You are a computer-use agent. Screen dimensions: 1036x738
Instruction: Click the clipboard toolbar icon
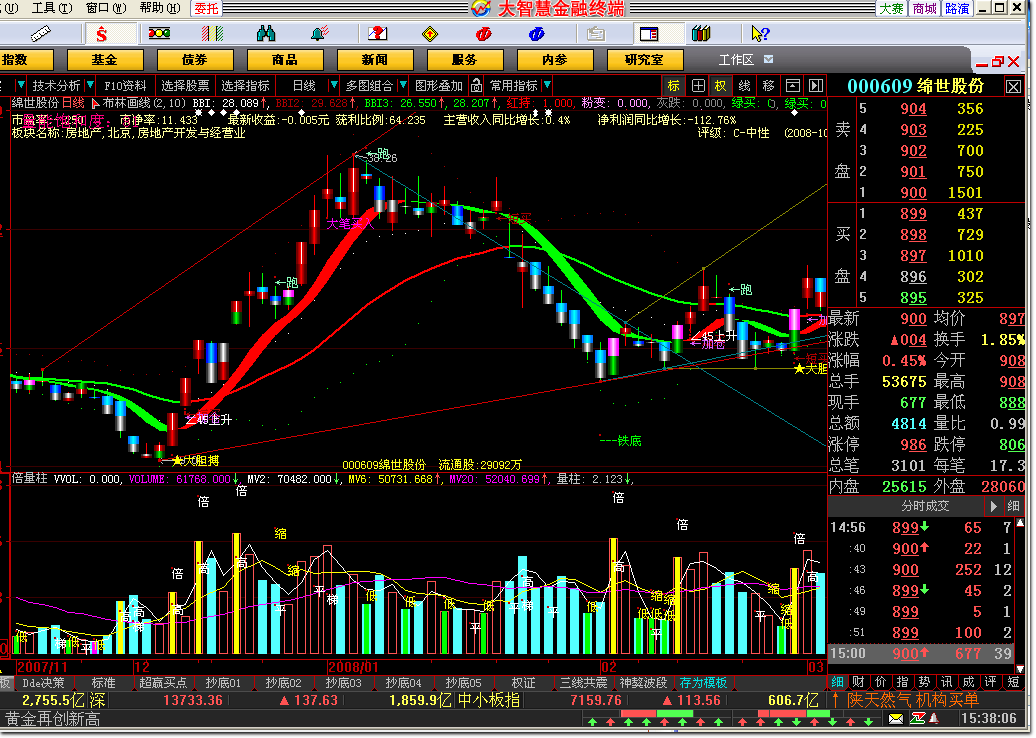click(595, 33)
